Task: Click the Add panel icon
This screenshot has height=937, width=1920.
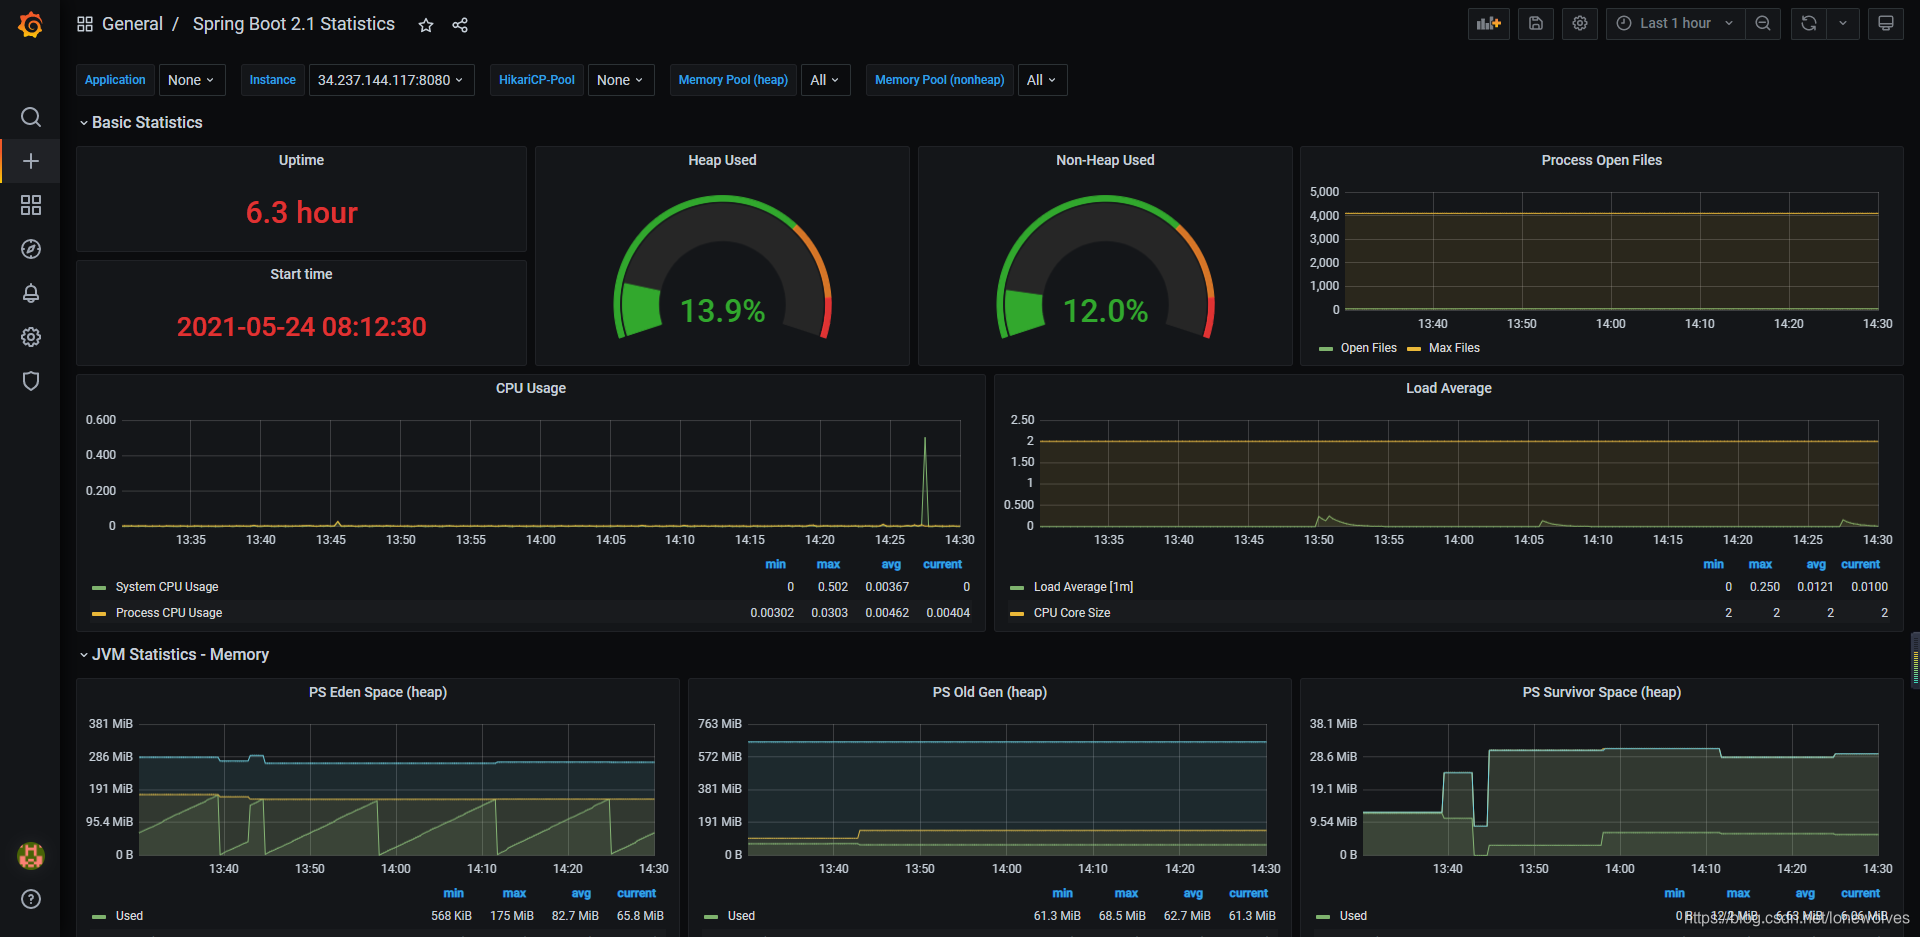Action: click(x=1489, y=23)
